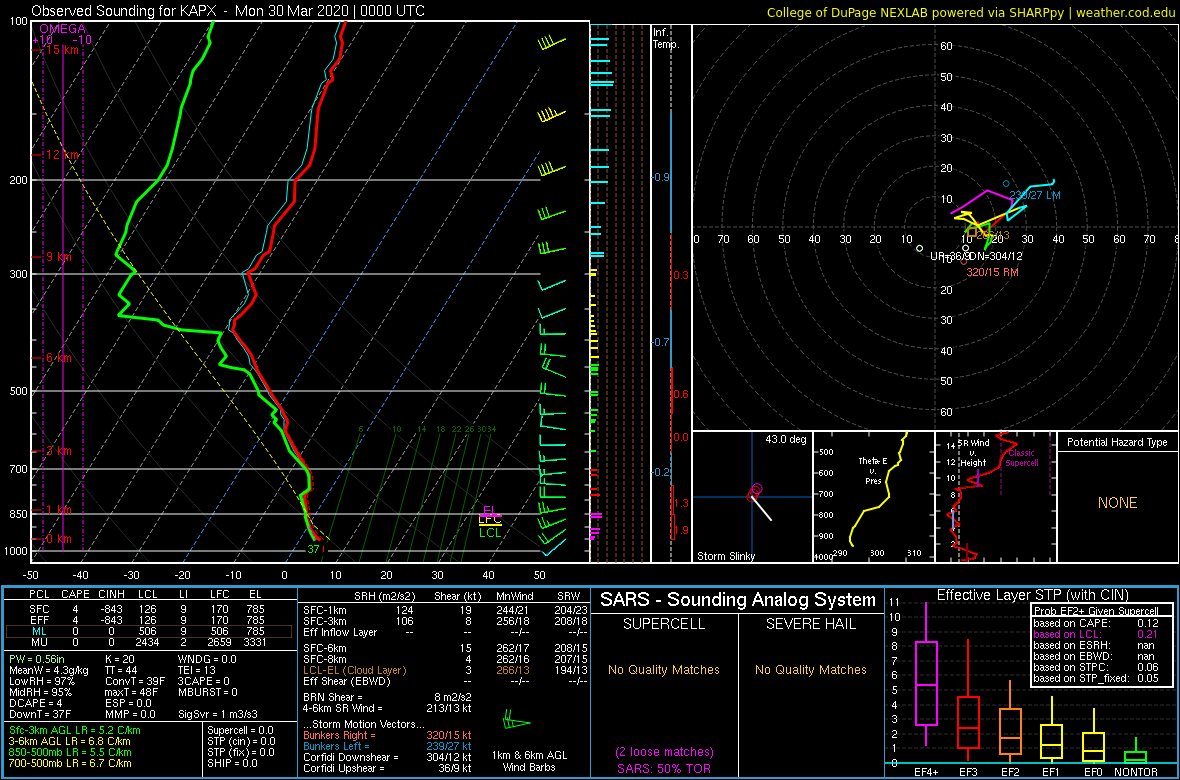
Task: Click the Effective Layer STP (with CIN) title
Action: click(1032, 595)
